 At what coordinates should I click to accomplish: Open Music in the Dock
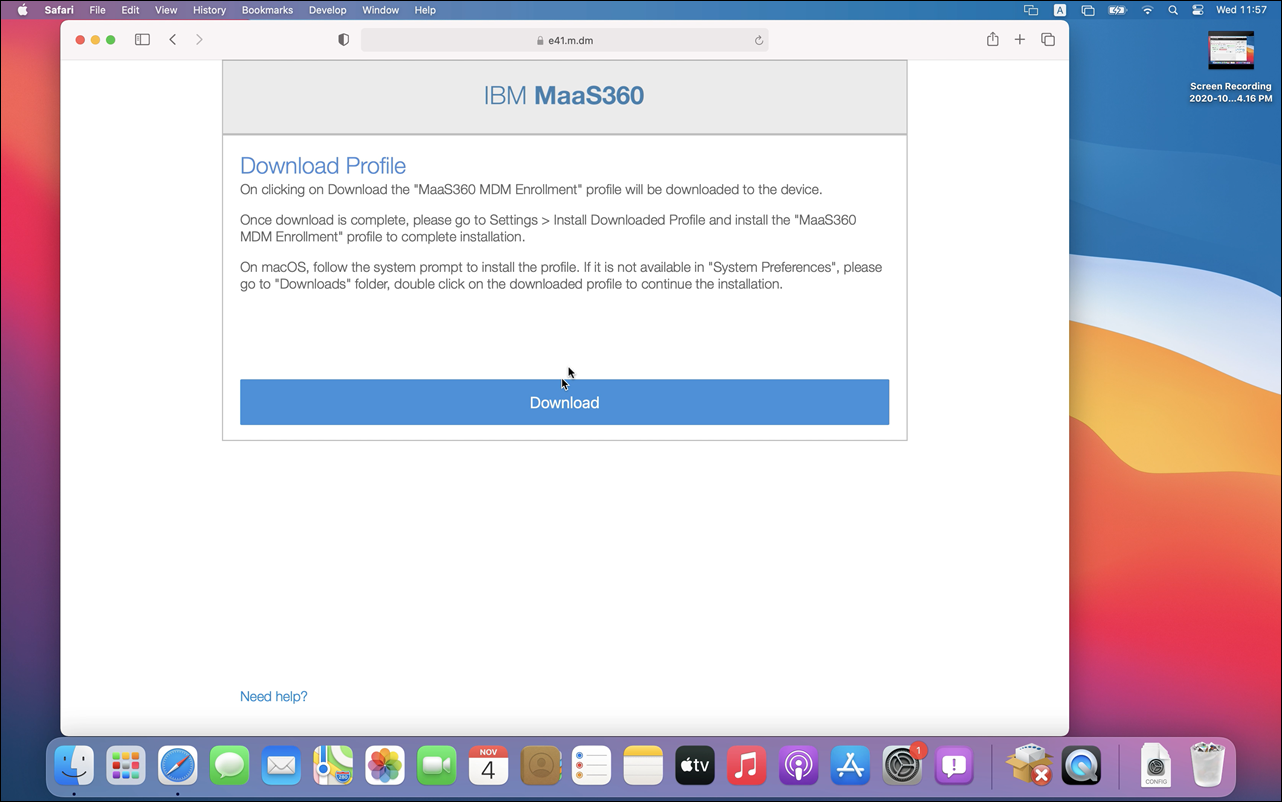[x=747, y=766]
